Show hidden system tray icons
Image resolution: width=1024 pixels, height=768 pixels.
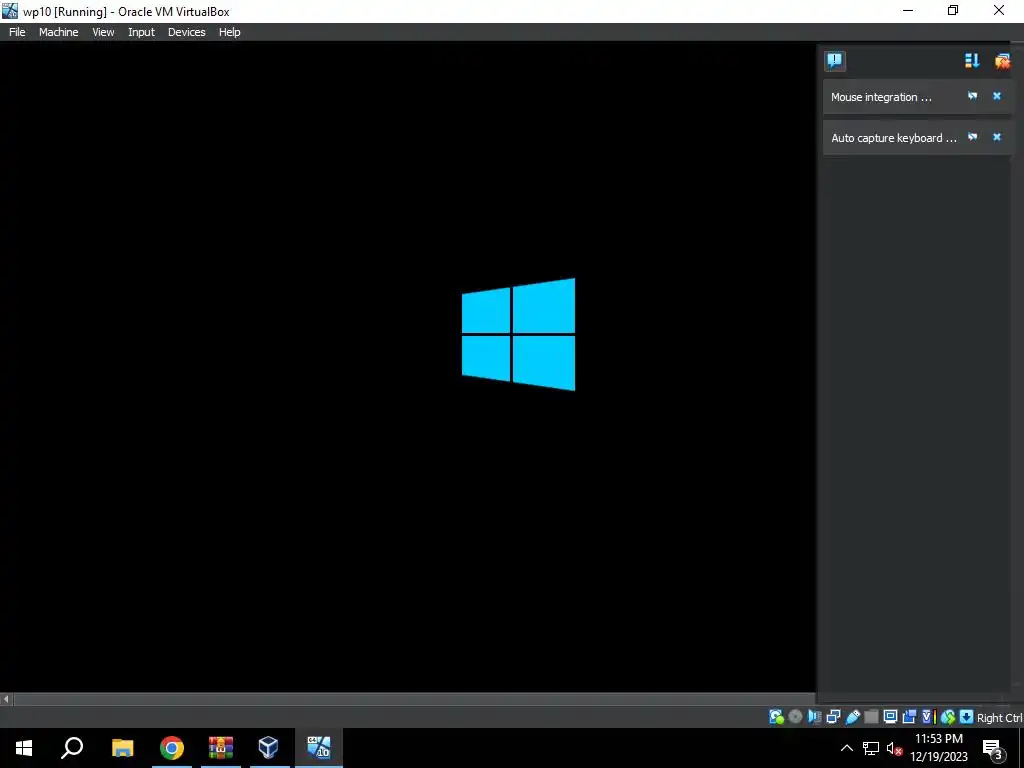846,748
